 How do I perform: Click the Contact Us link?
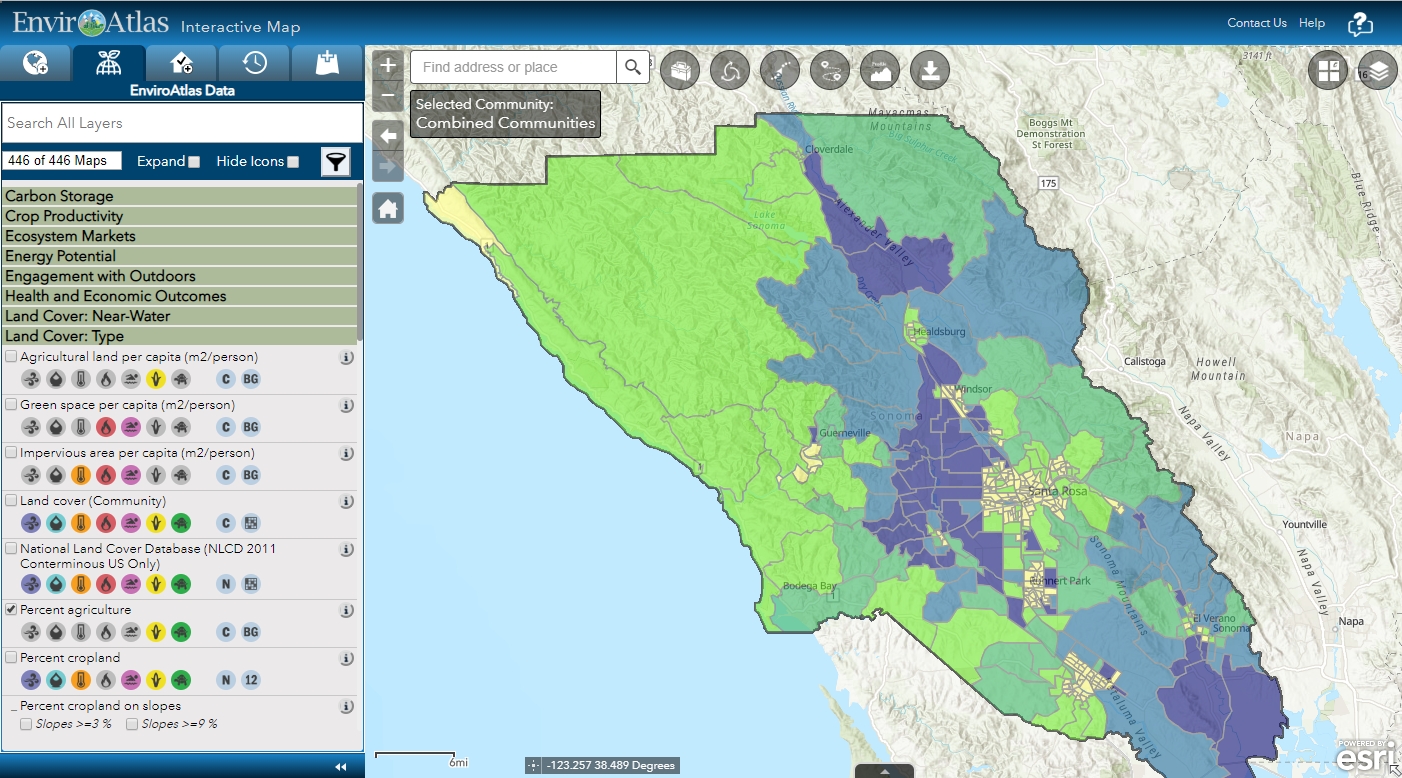click(x=1256, y=22)
